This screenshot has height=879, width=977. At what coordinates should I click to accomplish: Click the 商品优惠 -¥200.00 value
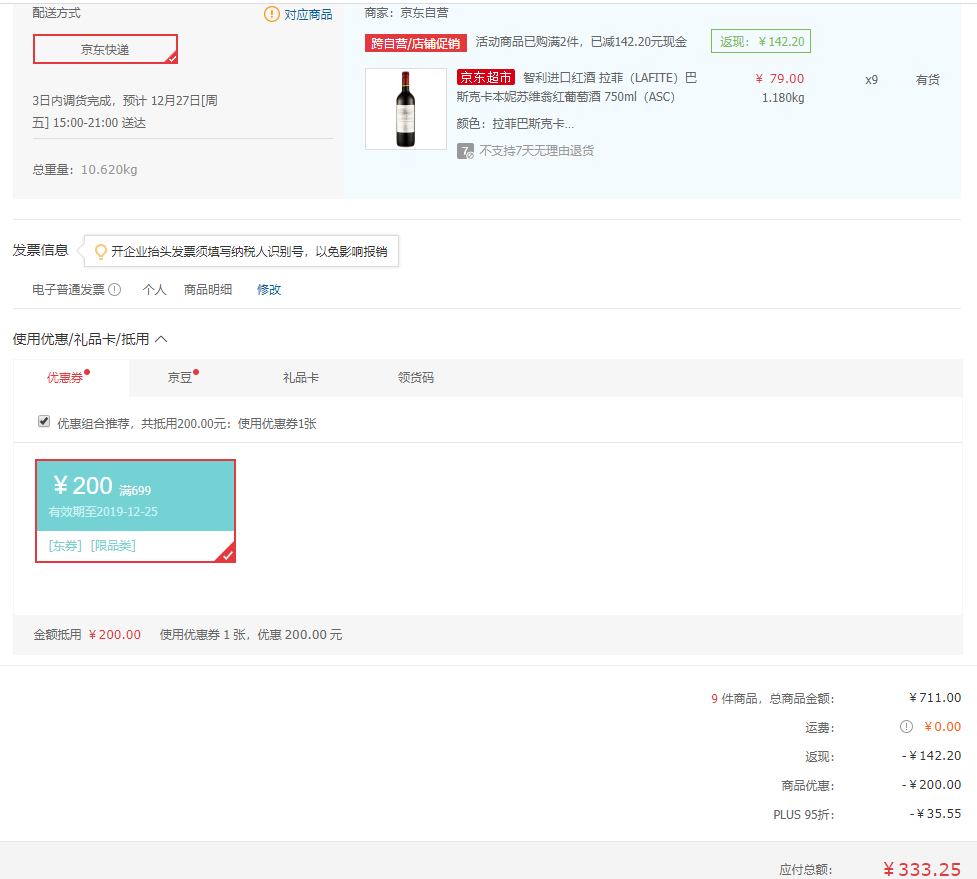point(932,785)
